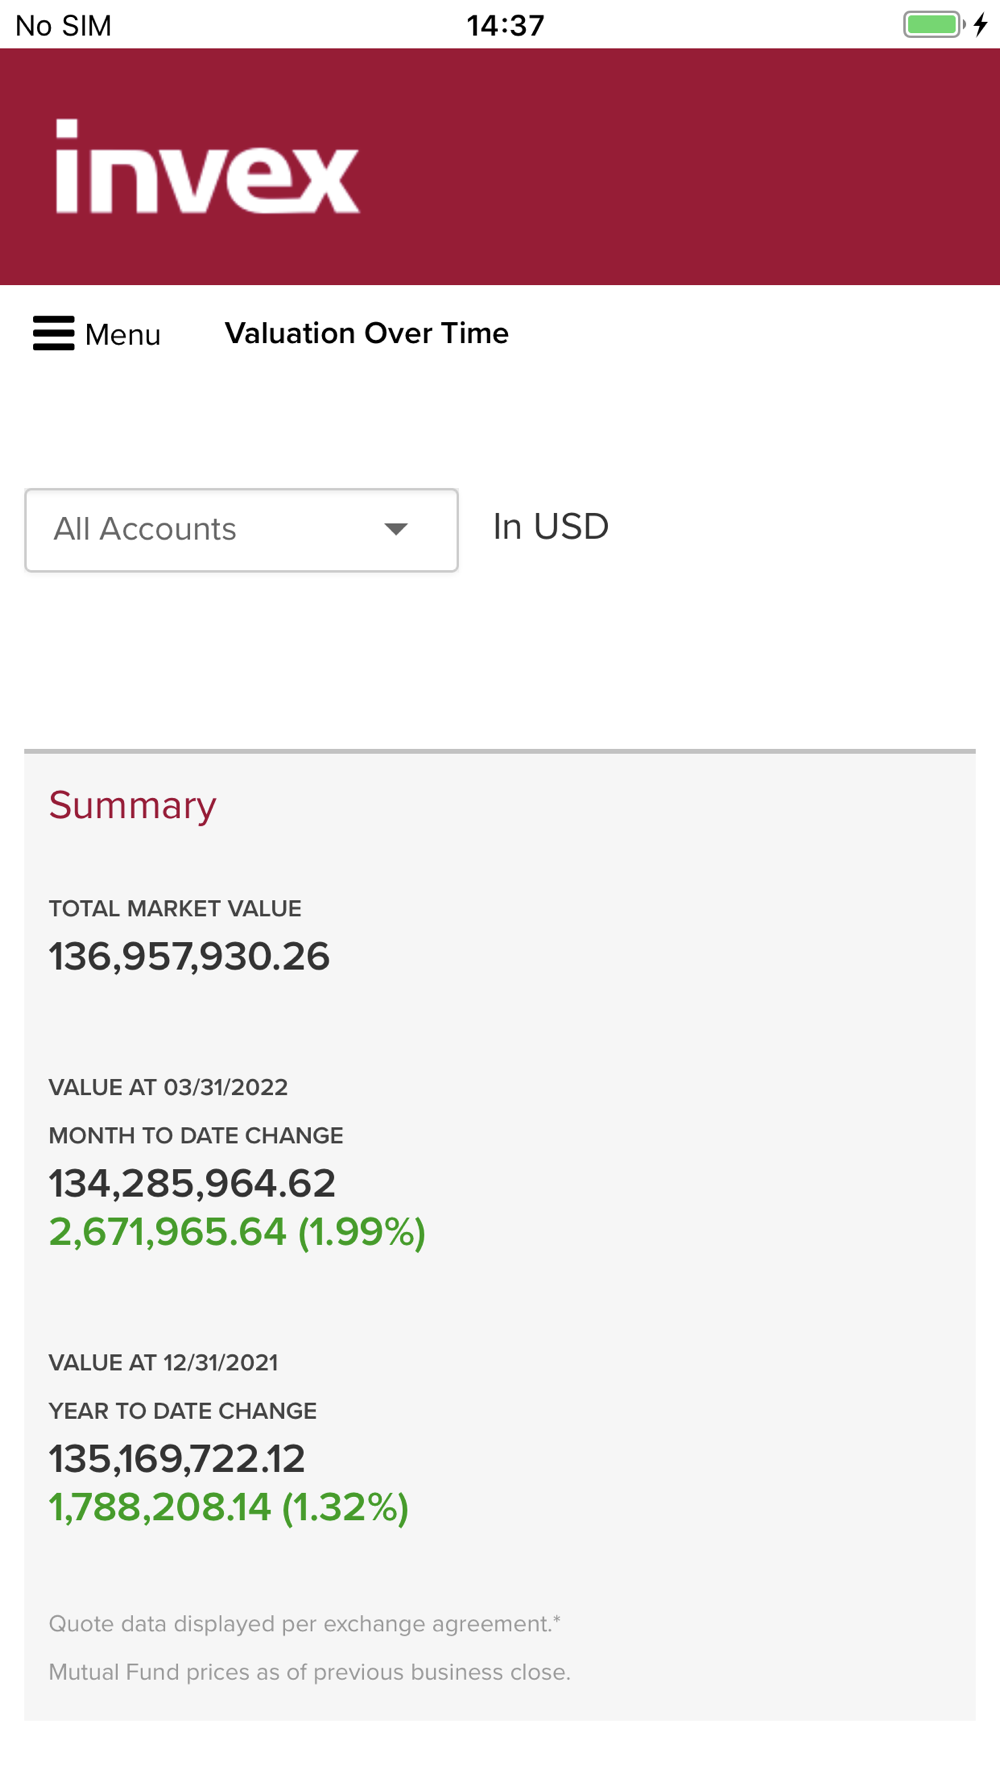The image size is (1000, 1778).
Task: Tap the In USD currency label
Action: point(550,527)
